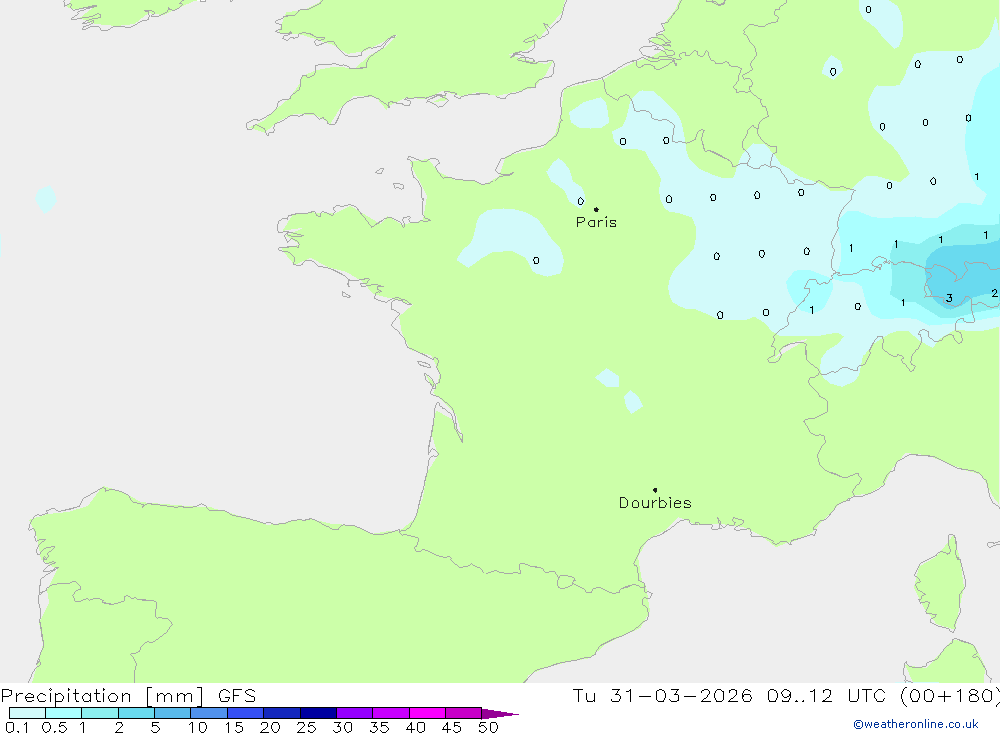Click the 20 mm dark blue legend swatch
The width and height of the screenshot is (1000, 733).
(x=281, y=713)
